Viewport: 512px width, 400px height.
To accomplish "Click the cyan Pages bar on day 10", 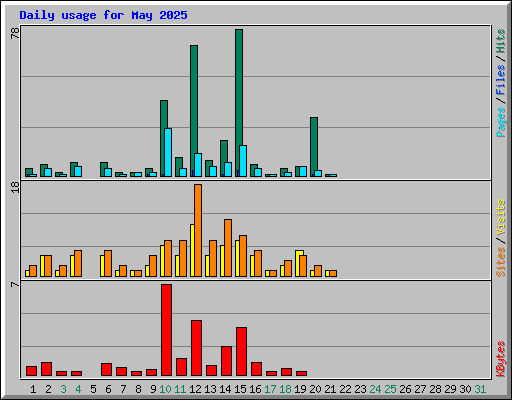I will pyautogui.click(x=168, y=152).
